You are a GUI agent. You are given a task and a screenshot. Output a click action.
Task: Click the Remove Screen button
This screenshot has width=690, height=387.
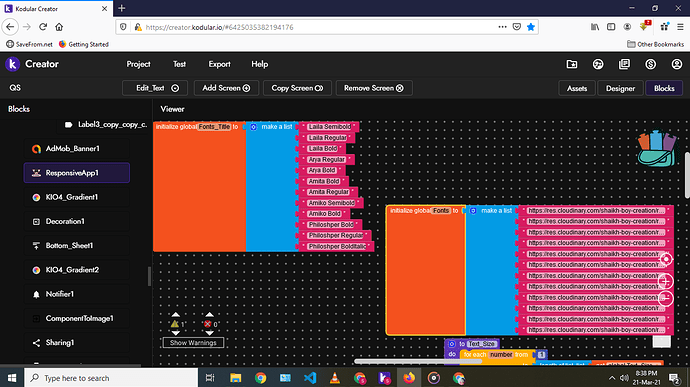point(374,88)
